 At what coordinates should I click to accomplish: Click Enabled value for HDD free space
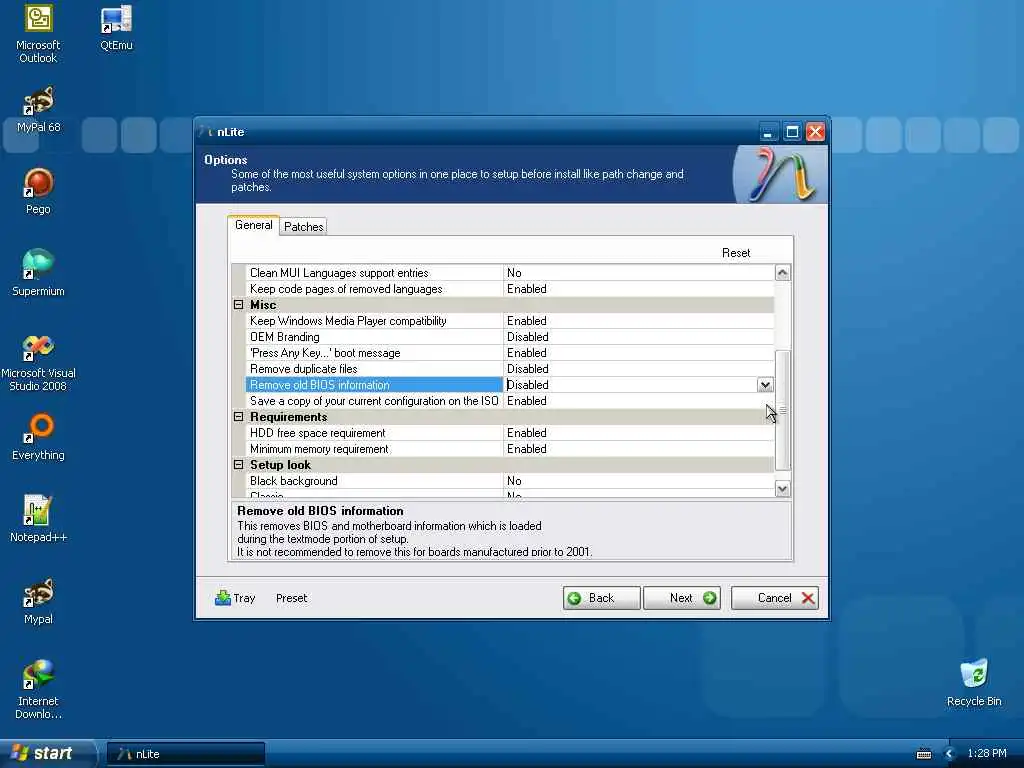526,433
